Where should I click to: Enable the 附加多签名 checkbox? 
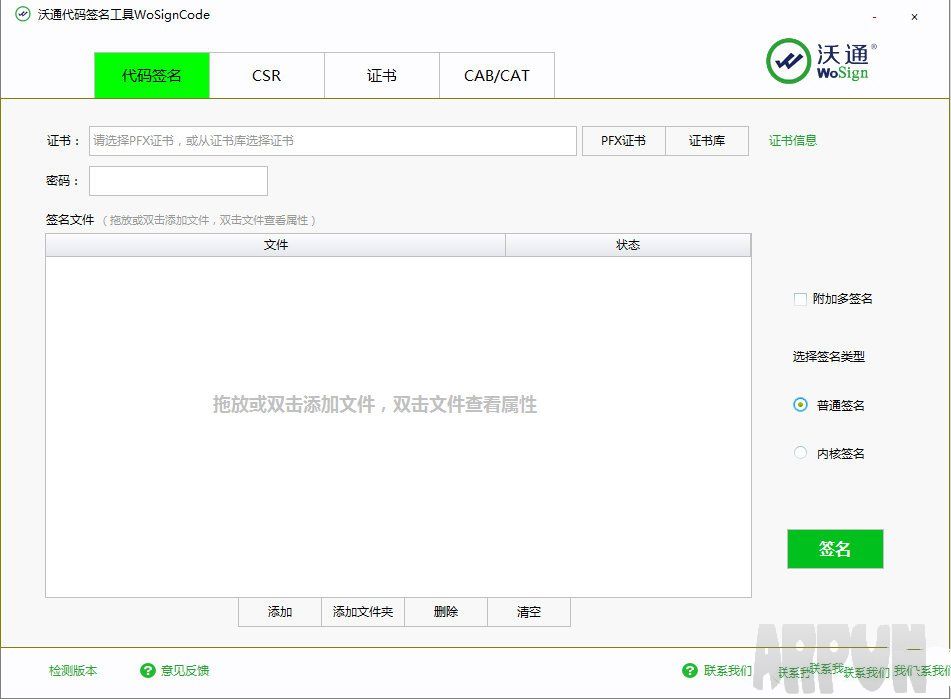(x=800, y=299)
